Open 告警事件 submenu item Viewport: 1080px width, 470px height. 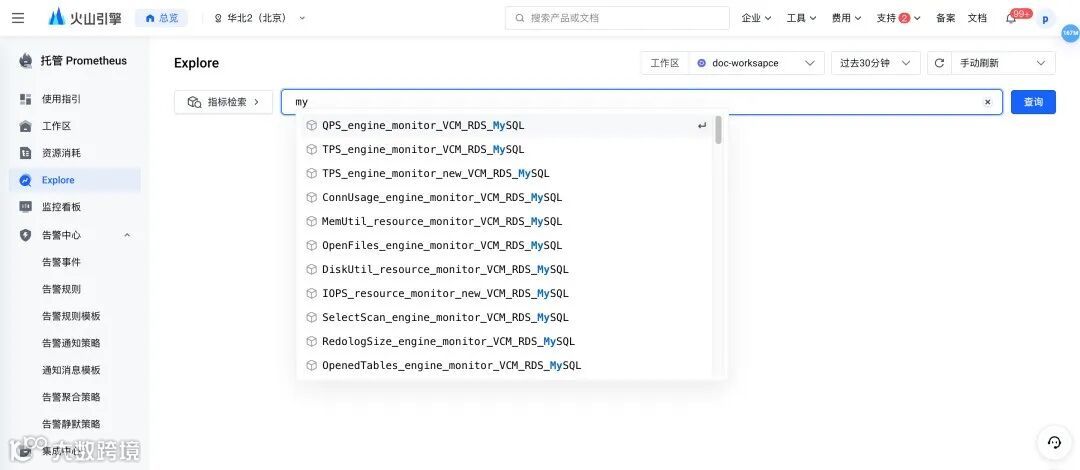click(61, 262)
